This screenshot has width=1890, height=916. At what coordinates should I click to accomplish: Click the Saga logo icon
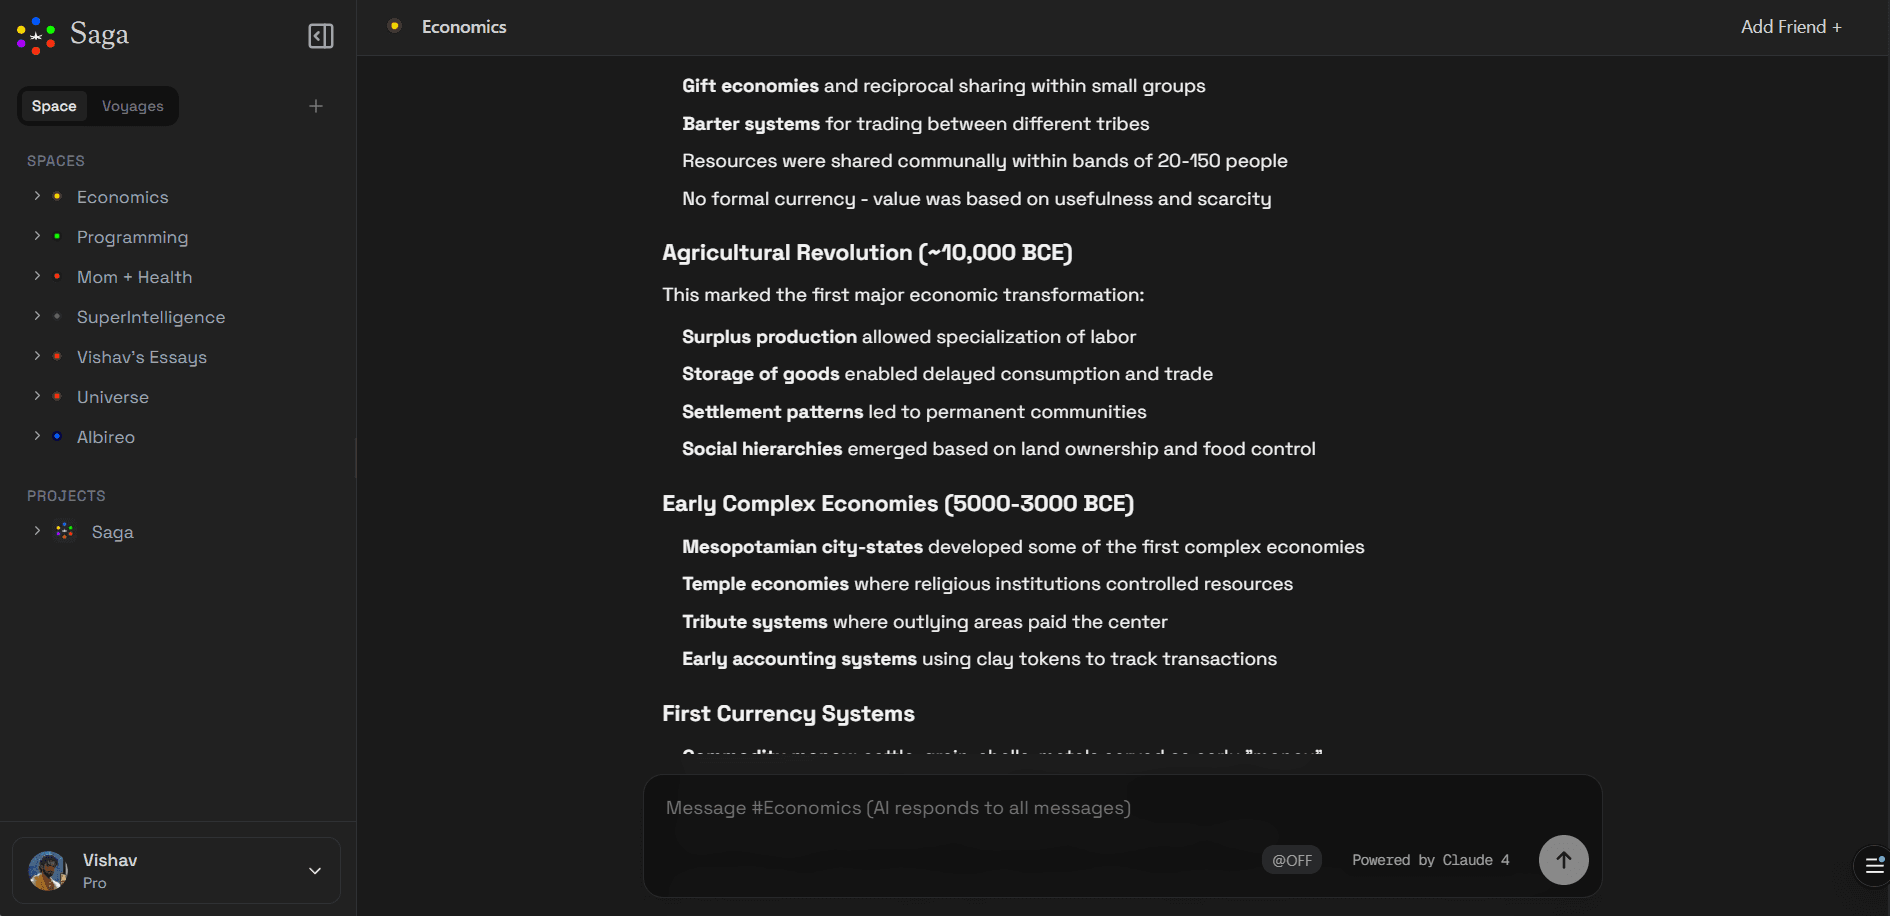(x=36, y=36)
